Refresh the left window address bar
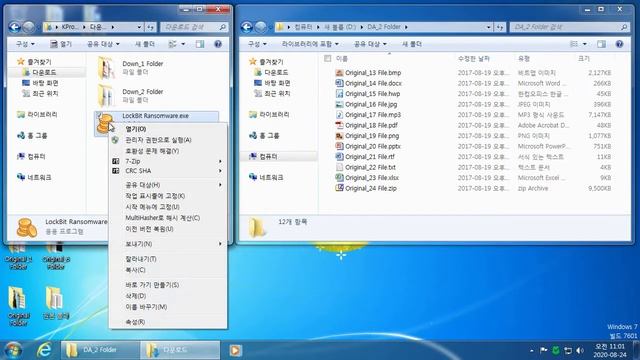 pyautogui.click(x=151, y=27)
